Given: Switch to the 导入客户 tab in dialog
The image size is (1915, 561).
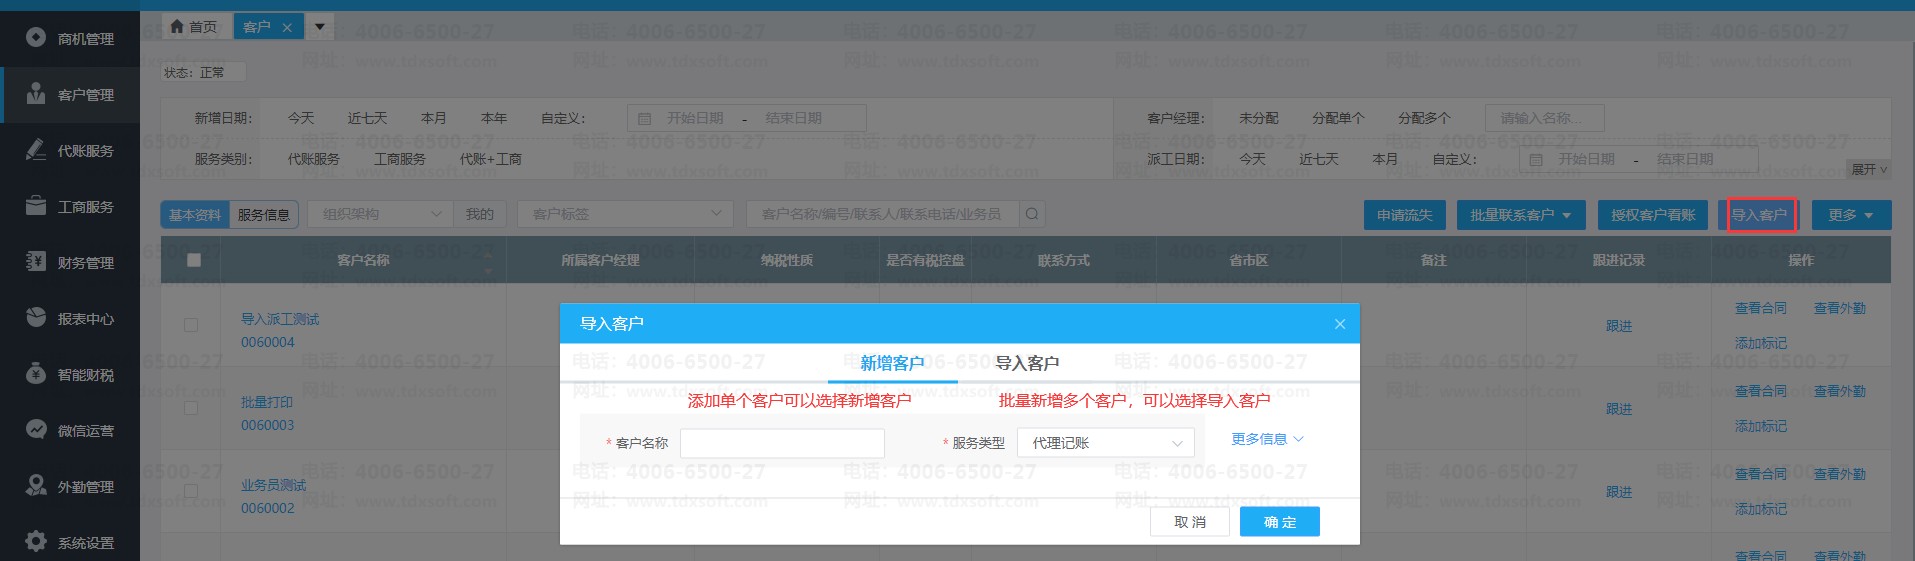Looking at the screenshot, I should coord(1027,363).
